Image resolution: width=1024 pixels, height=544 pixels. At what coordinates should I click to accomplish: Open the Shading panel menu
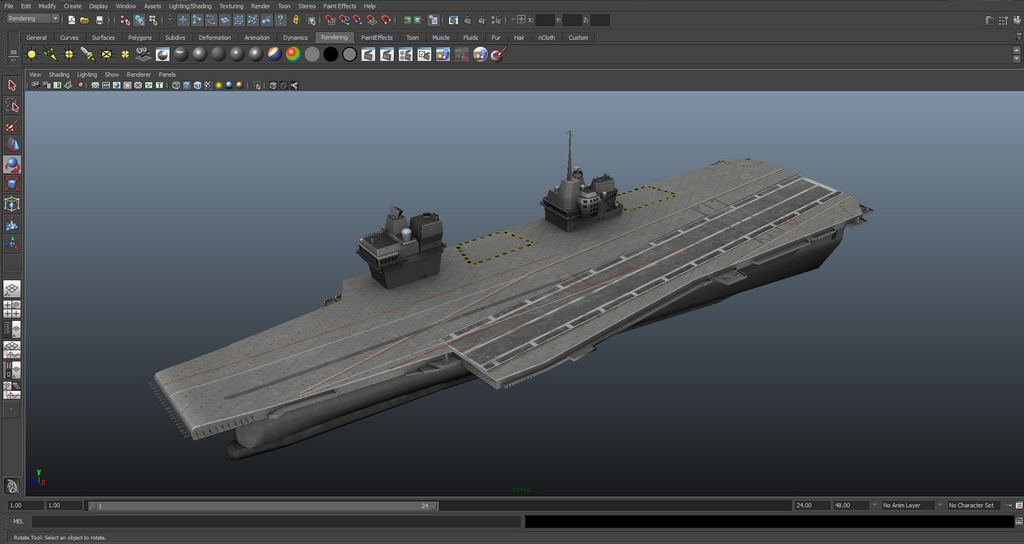click(x=59, y=74)
